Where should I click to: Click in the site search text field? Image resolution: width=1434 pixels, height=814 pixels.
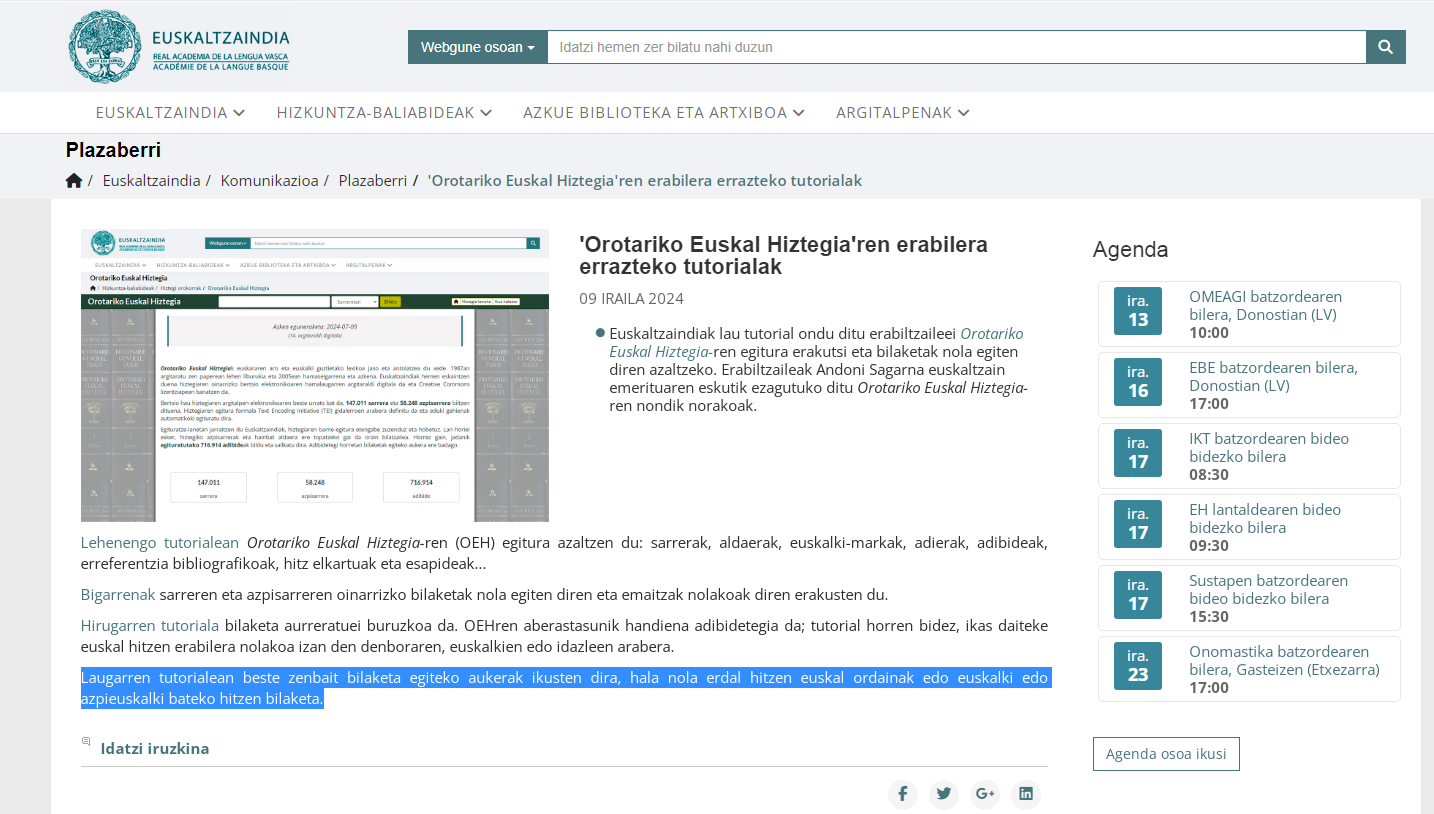(x=956, y=47)
